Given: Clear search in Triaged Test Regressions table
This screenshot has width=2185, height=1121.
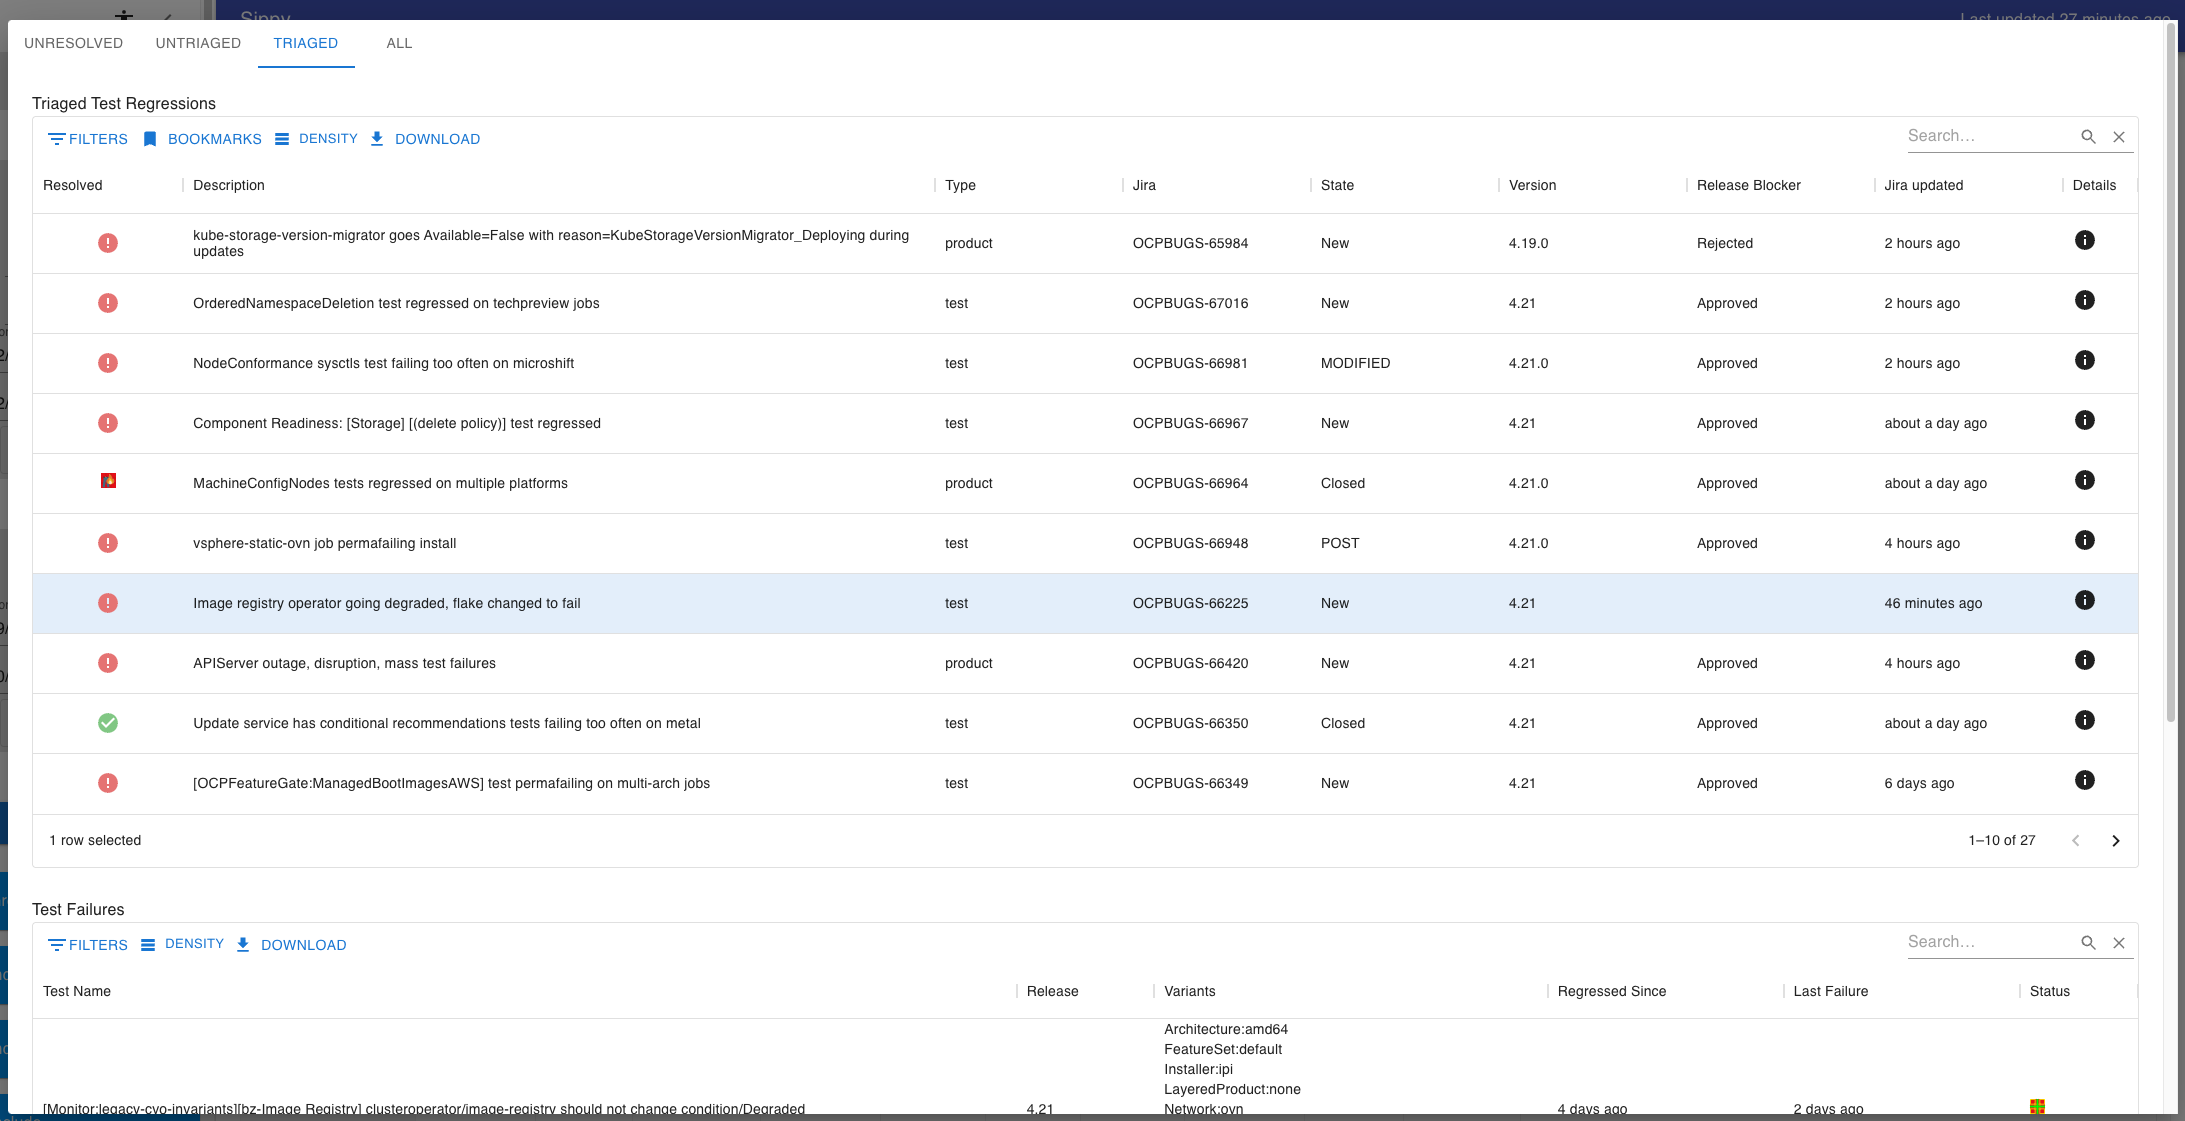Looking at the screenshot, I should pos(2118,137).
